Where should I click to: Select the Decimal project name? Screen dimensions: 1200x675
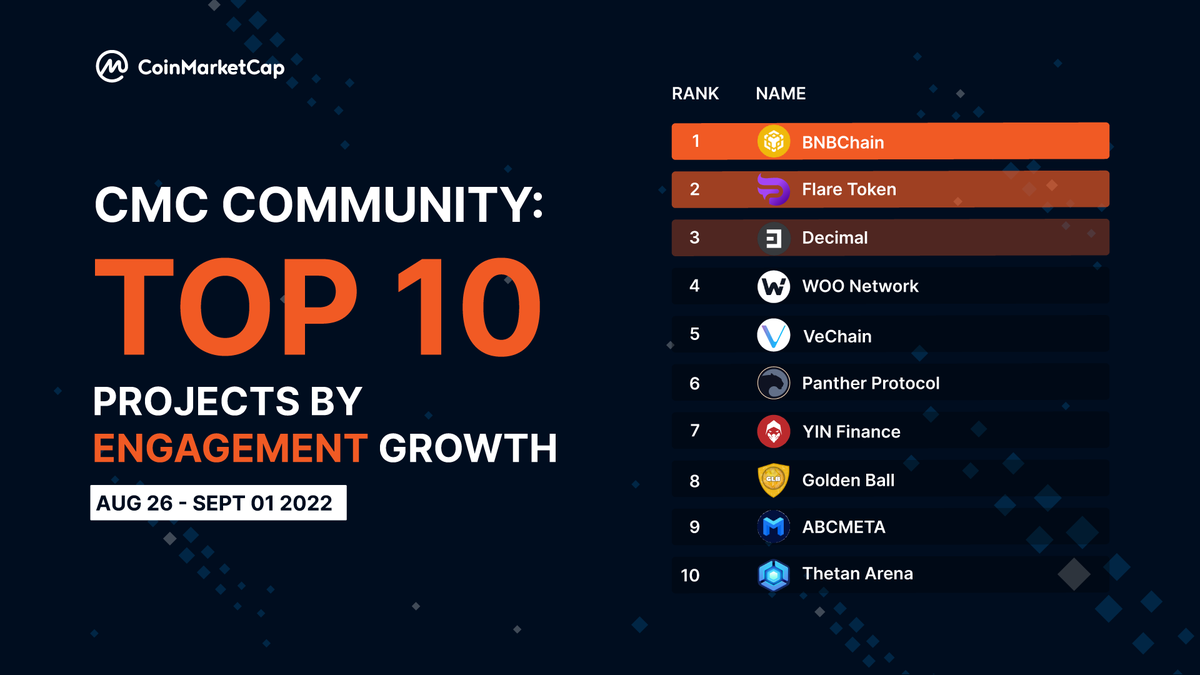point(835,238)
